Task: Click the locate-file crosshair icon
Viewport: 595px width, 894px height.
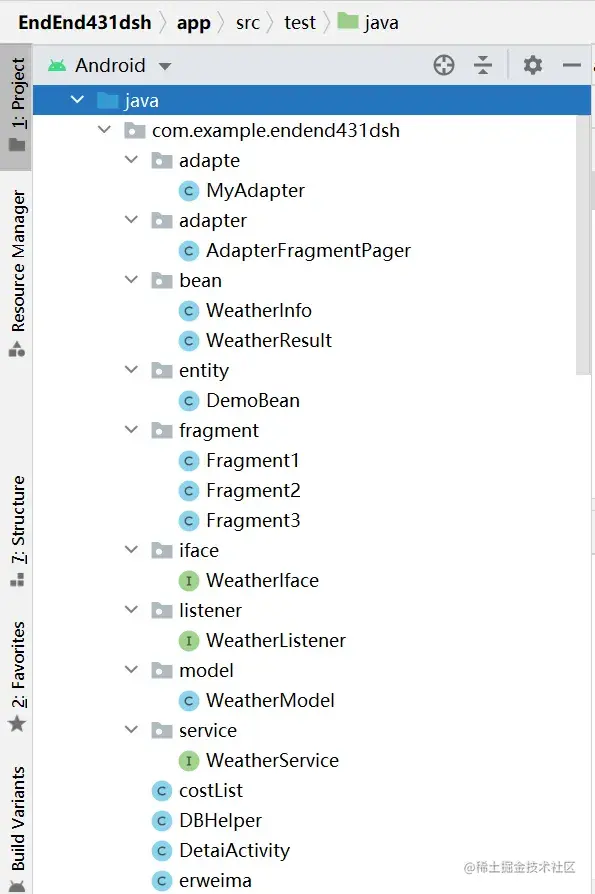Action: pos(443,65)
